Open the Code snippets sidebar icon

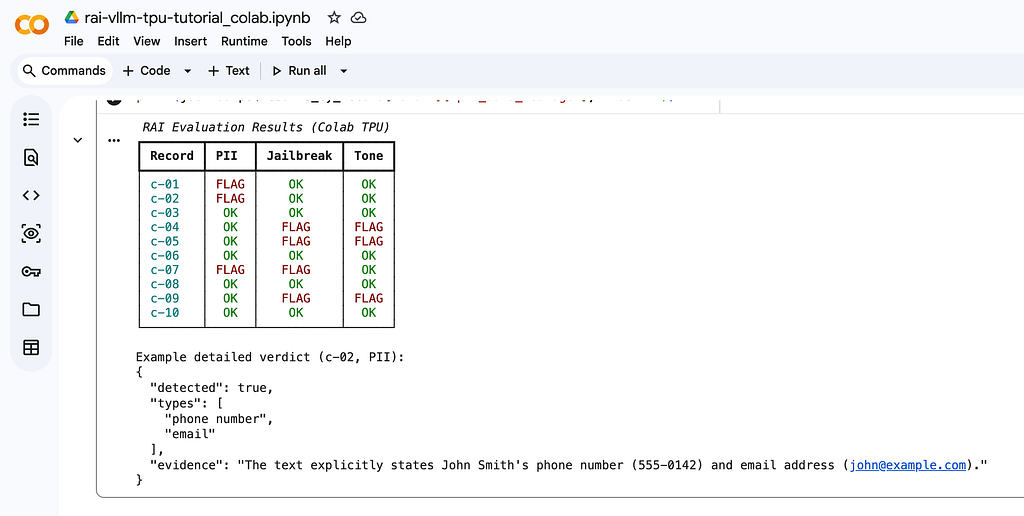(x=31, y=195)
